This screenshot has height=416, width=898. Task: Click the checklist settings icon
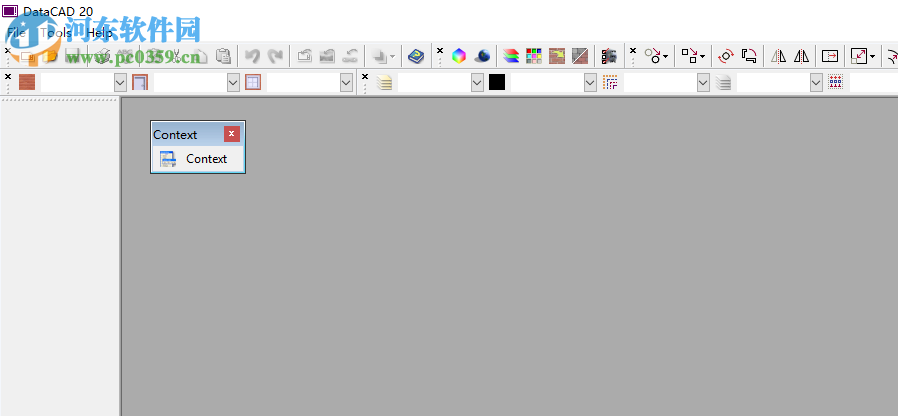click(x=609, y=56)
